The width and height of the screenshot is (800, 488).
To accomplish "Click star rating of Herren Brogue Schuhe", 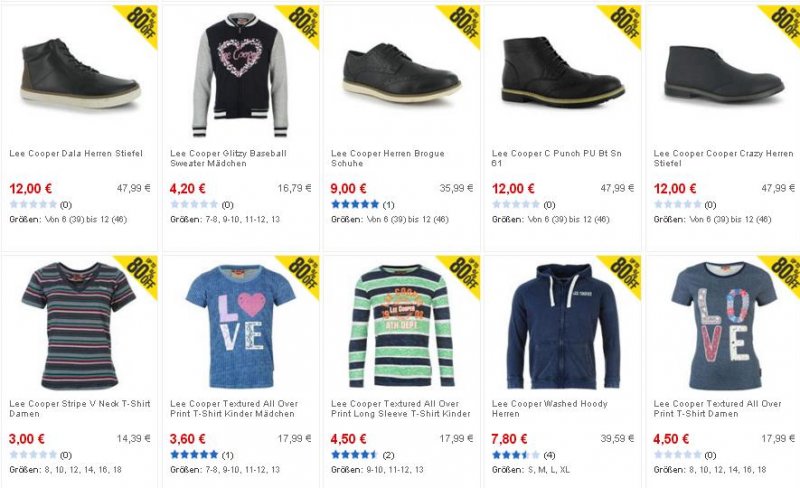I will 355,204.
